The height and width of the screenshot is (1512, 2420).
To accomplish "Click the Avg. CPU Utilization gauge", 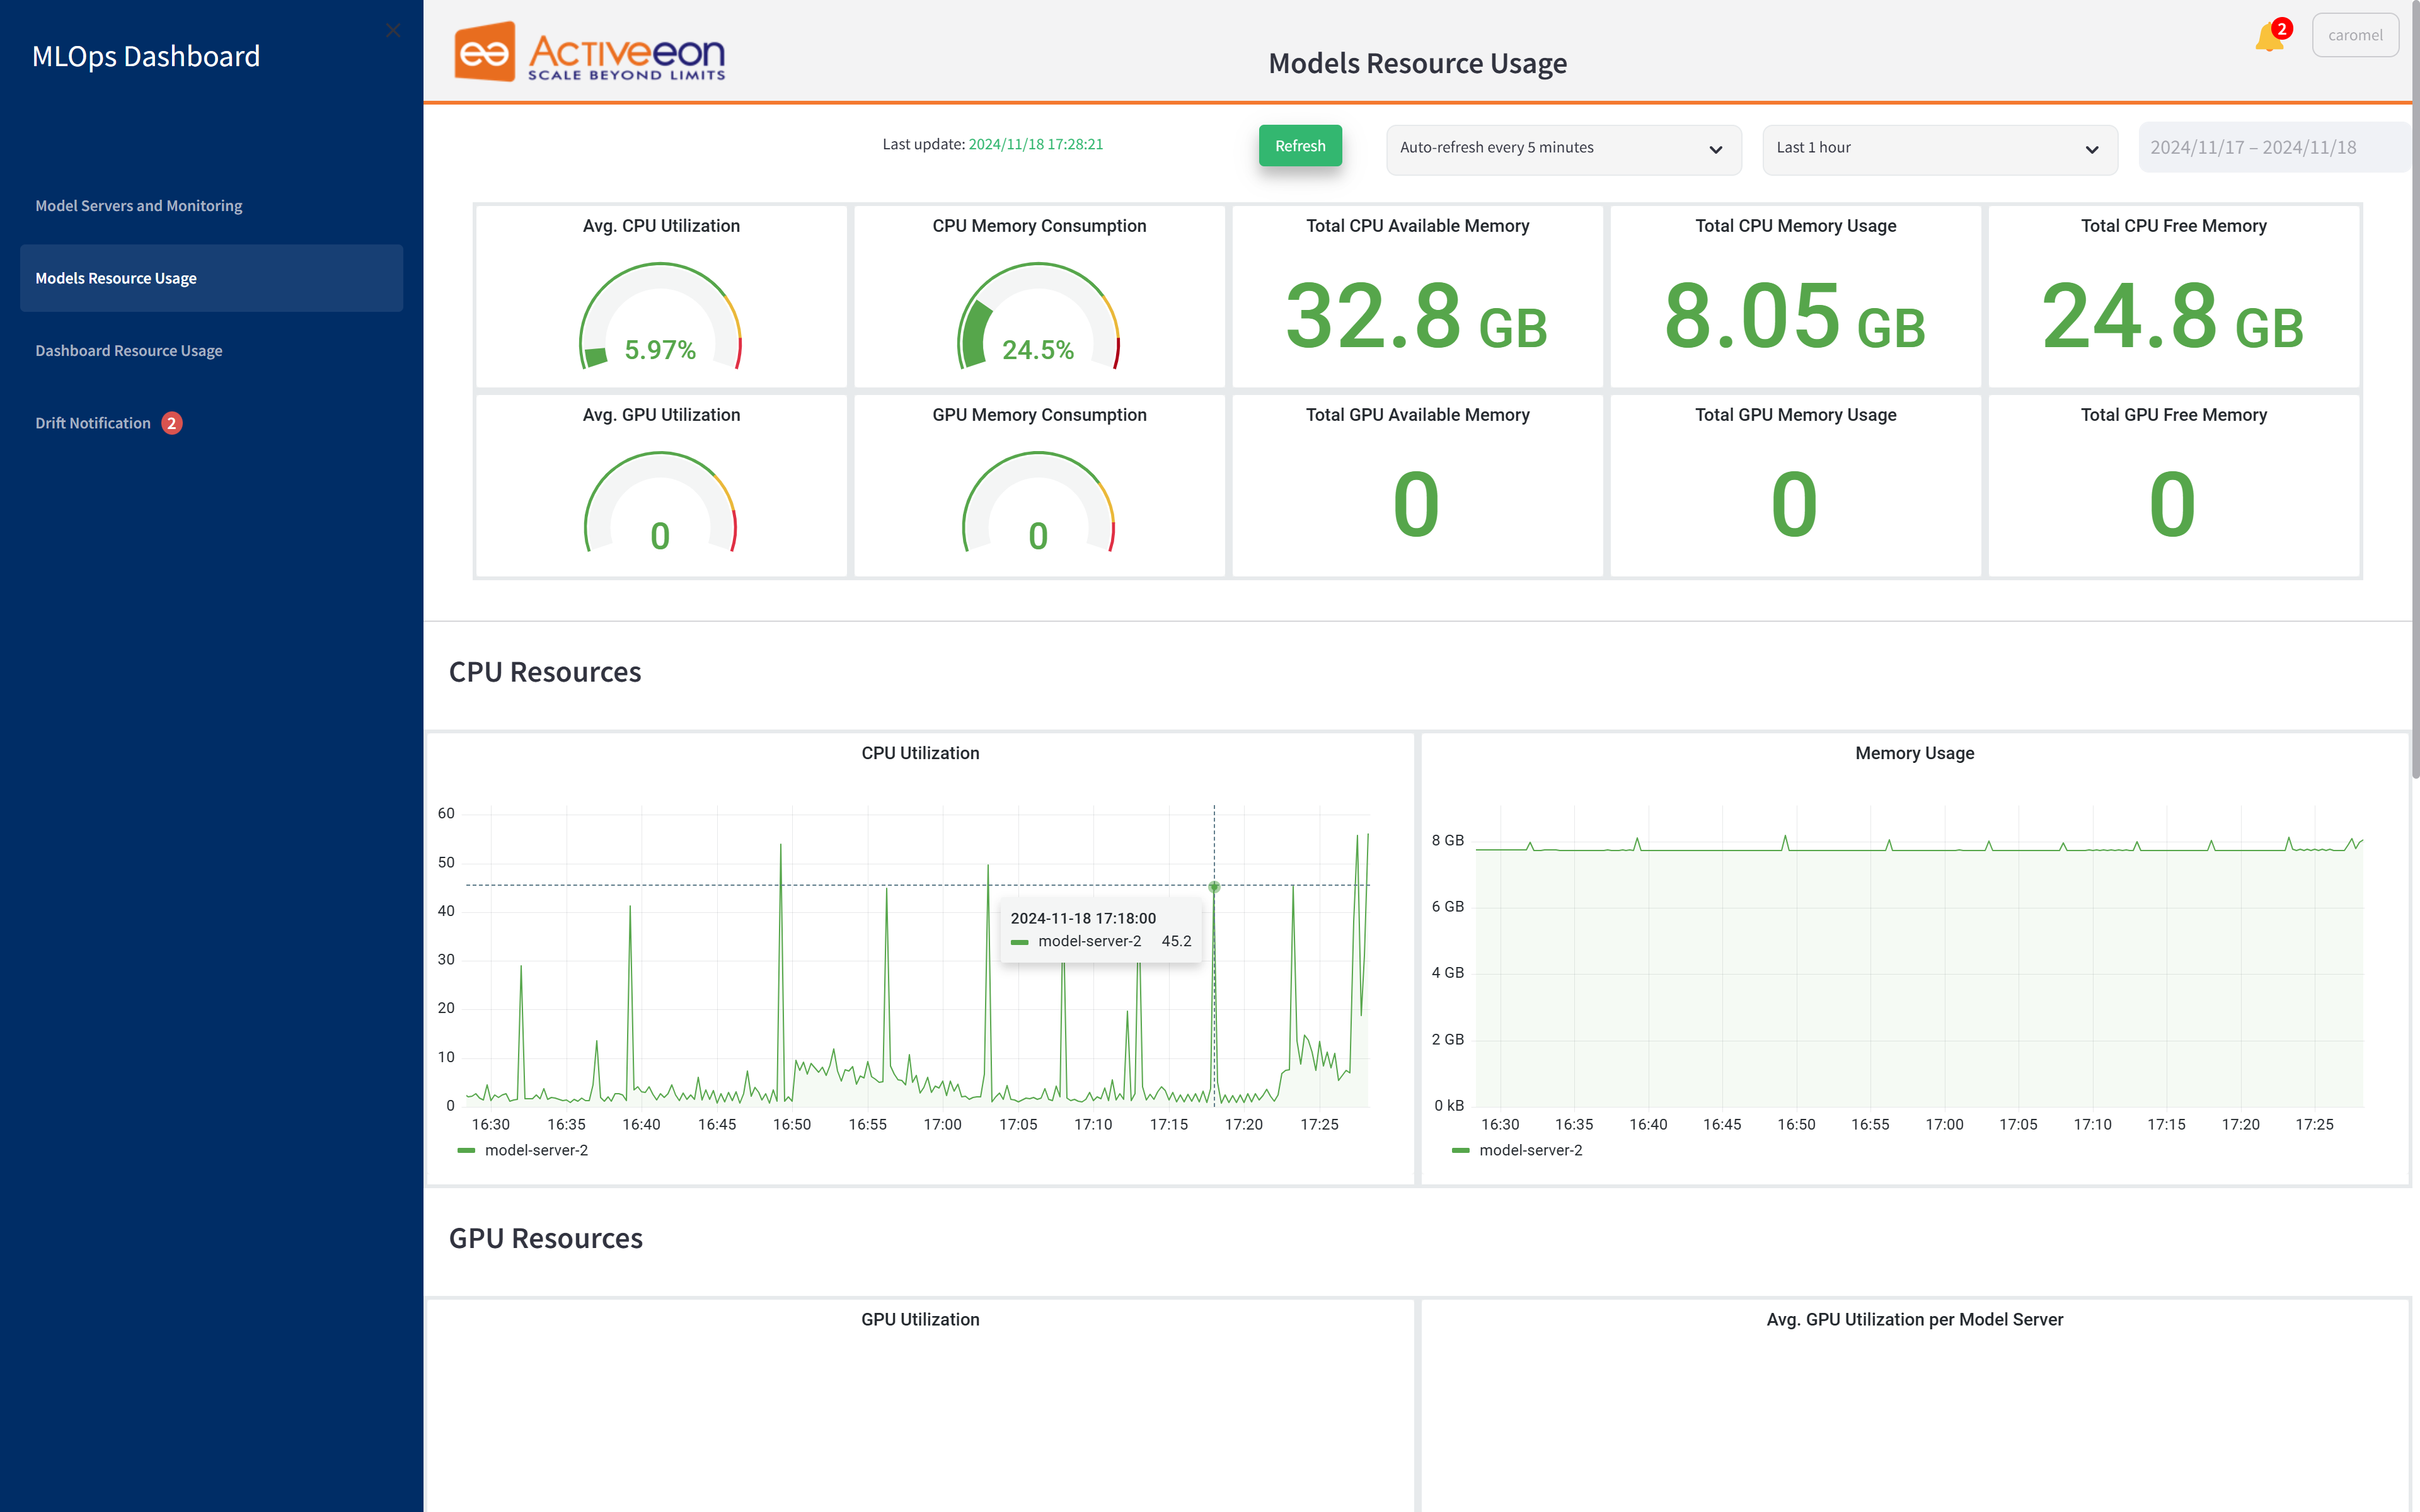I will click(660, 315).
